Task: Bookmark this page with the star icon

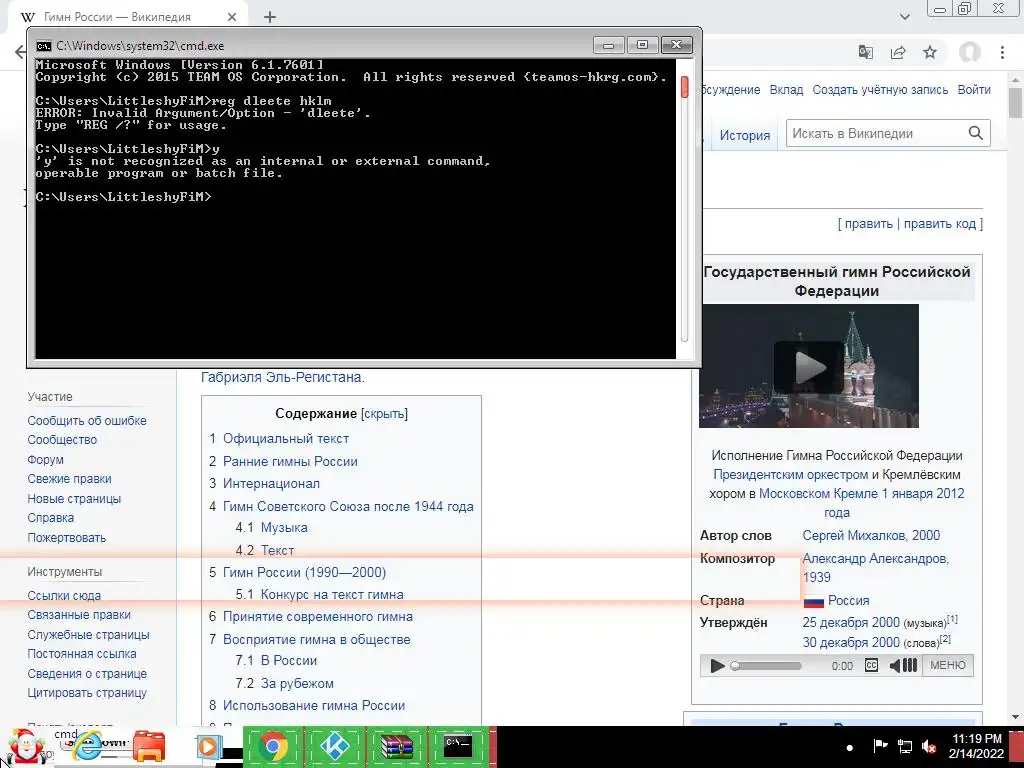Action: pyautogui.click(x=930, y=52)
